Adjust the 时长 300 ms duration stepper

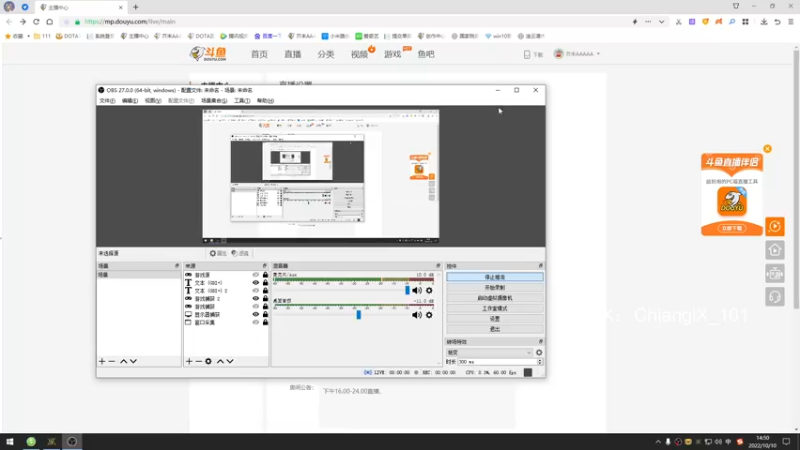click(540, 362)
